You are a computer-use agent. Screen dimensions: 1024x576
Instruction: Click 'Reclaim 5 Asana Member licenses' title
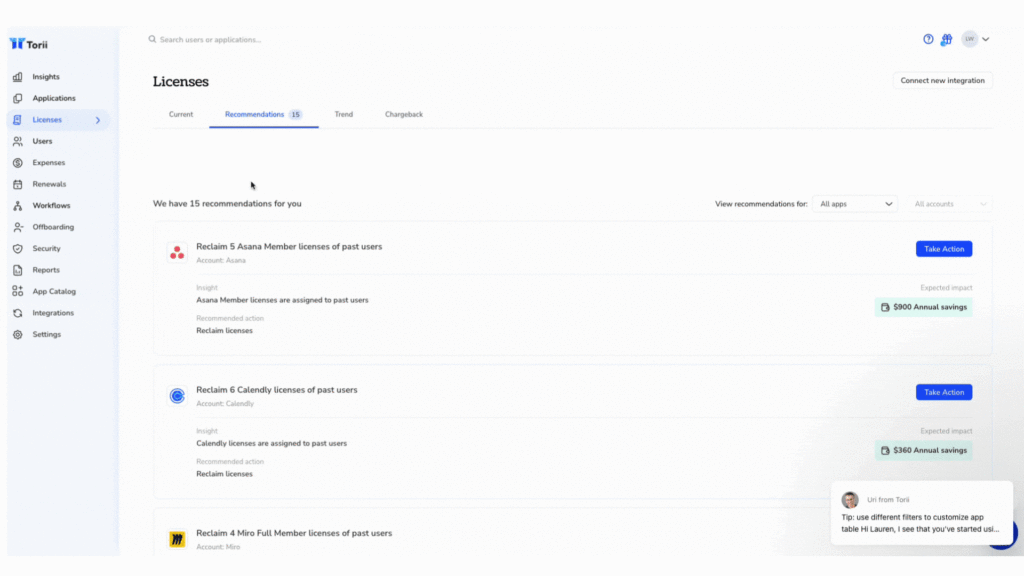tap(289, 247)
